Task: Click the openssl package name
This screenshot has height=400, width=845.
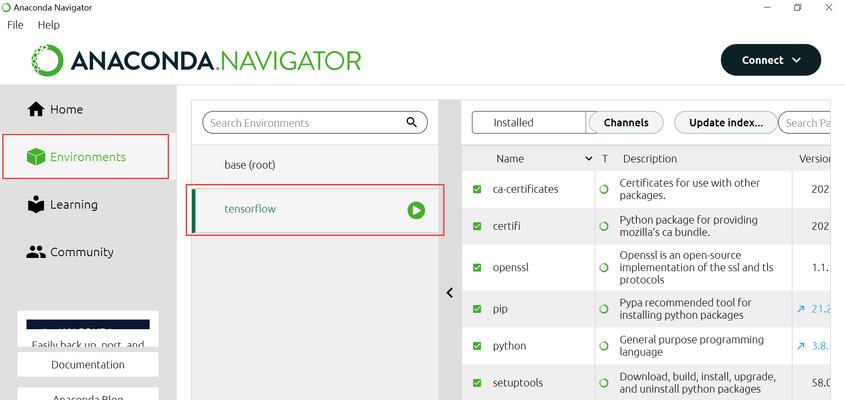Action: pyautogui.click(x=510, y=267)
